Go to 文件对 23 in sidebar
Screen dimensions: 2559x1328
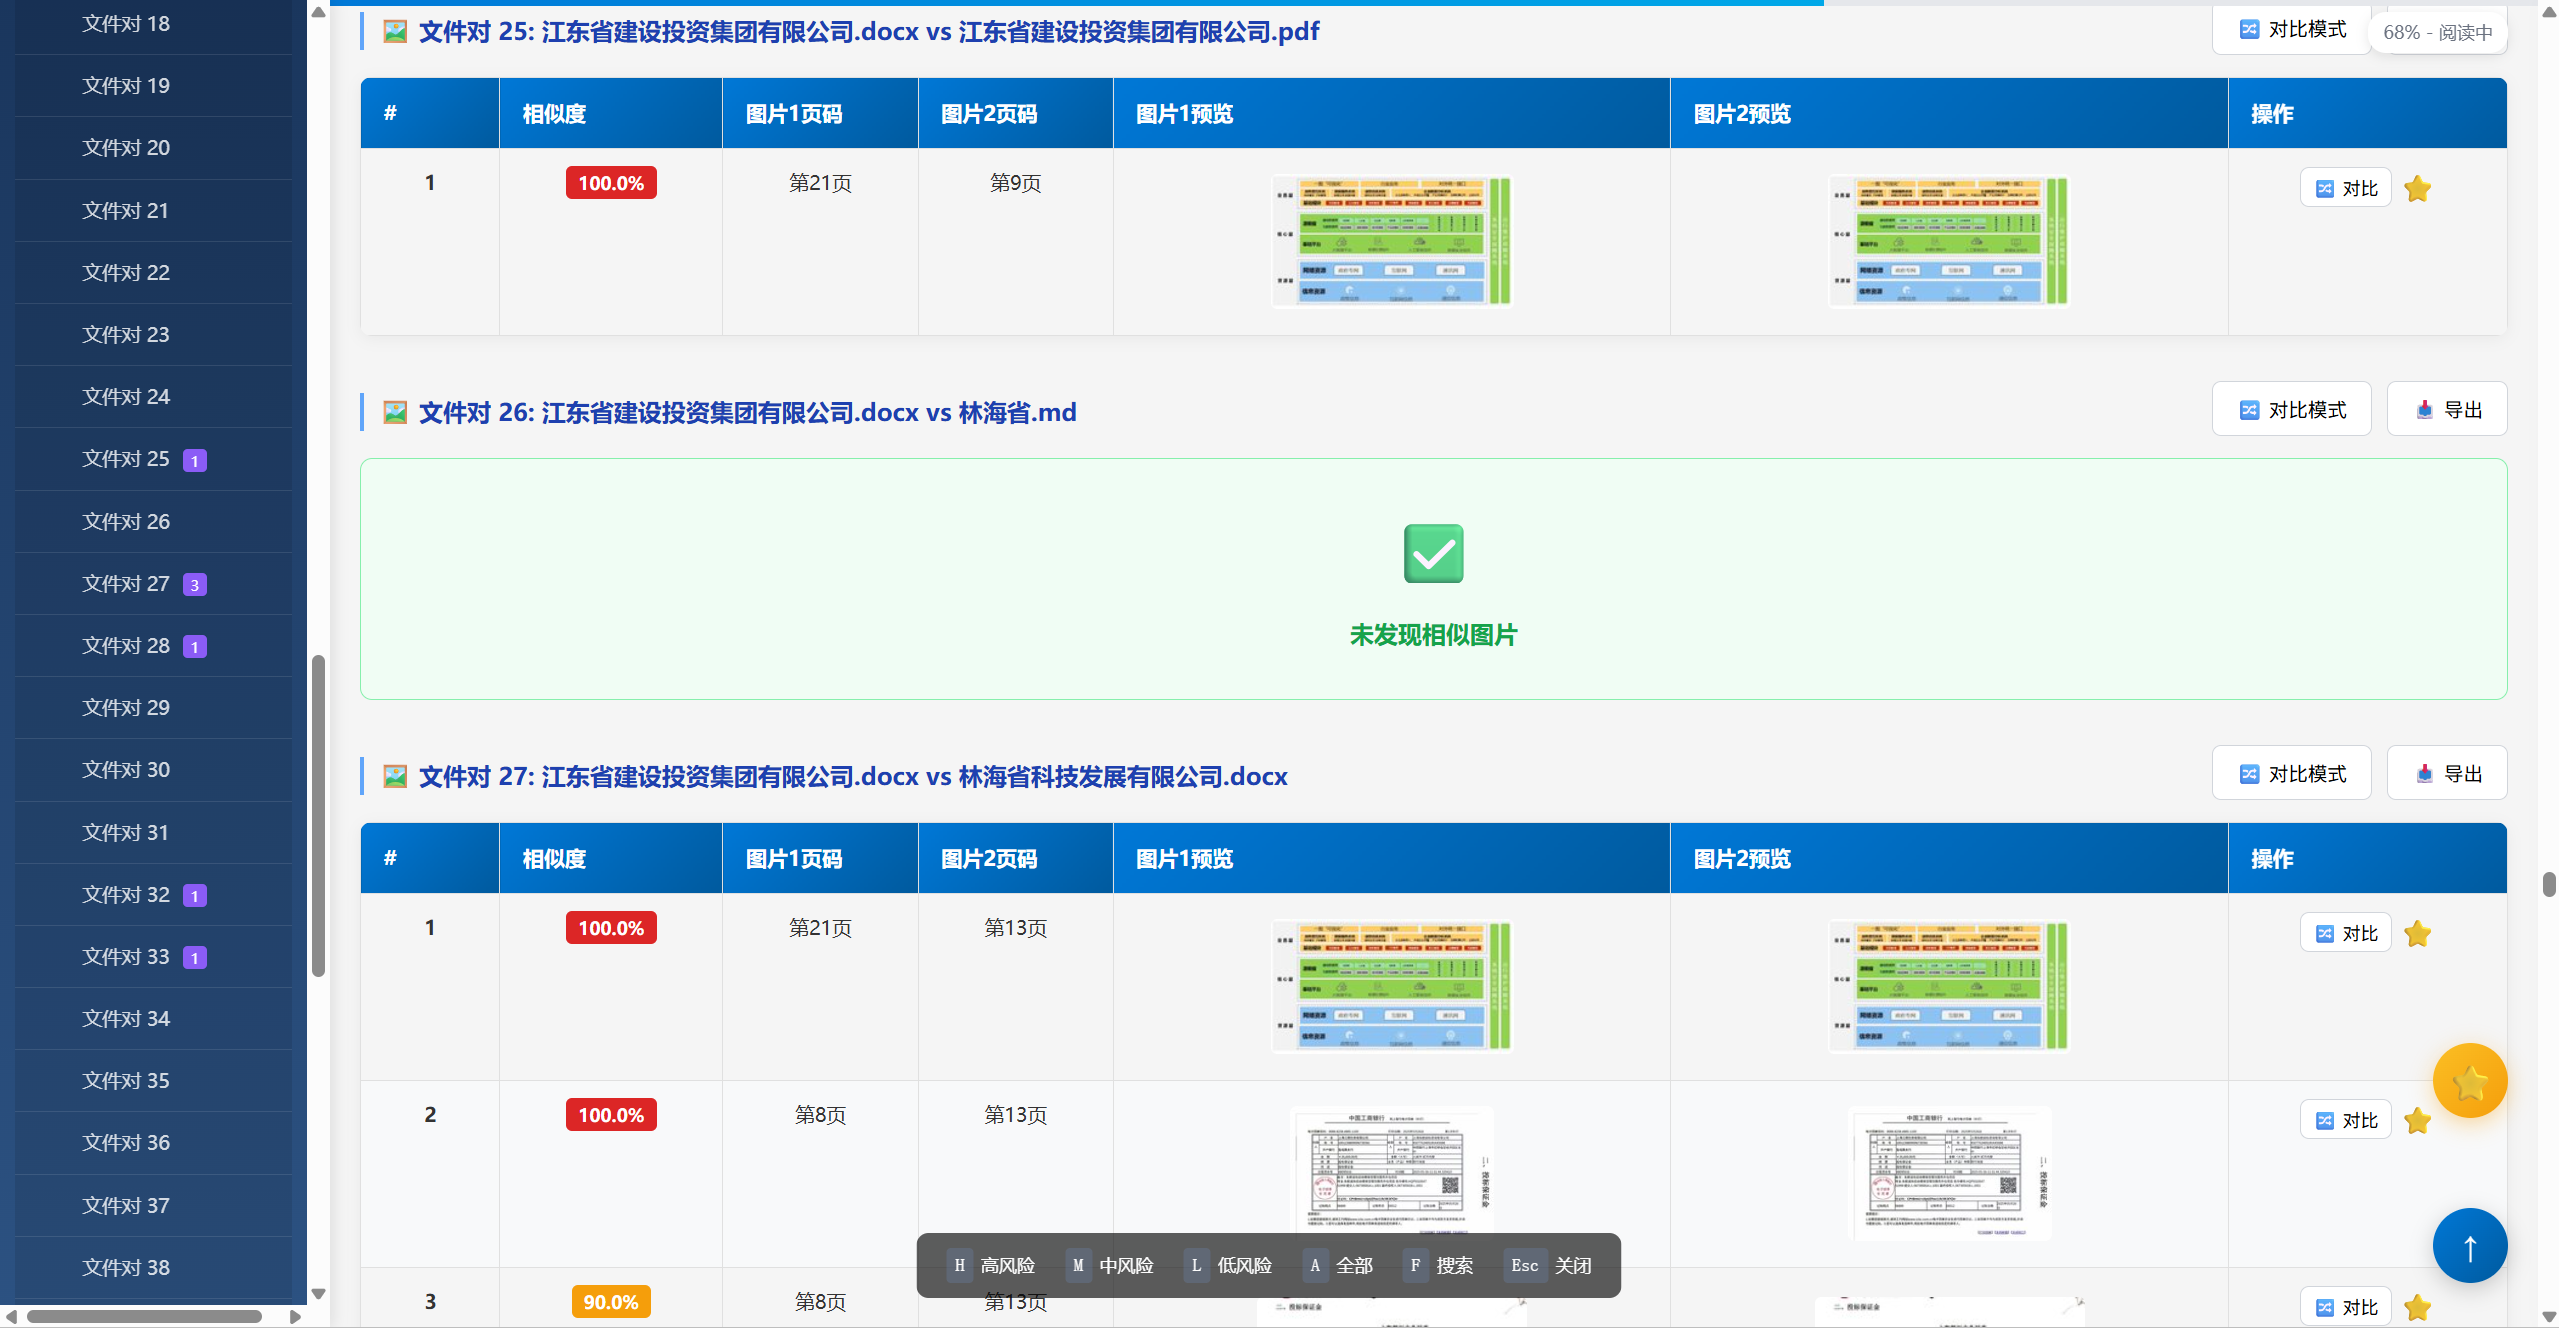point(154,335)
